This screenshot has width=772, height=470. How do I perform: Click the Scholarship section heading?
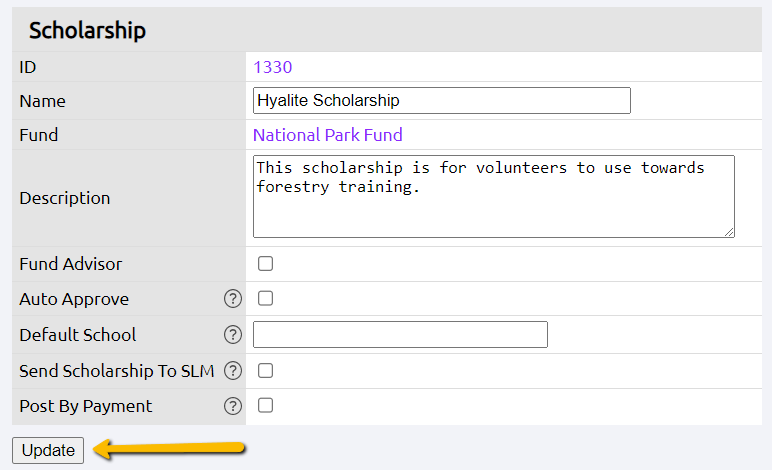coord(87,31)
